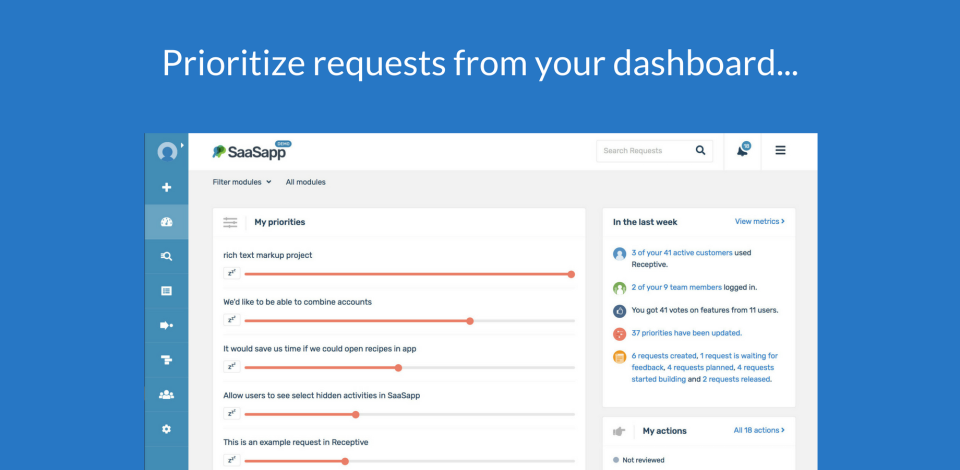960x470 pixels.
Task: Snooze the example request in Receptive
Action: pyautogui.click(x=231, y=460)
